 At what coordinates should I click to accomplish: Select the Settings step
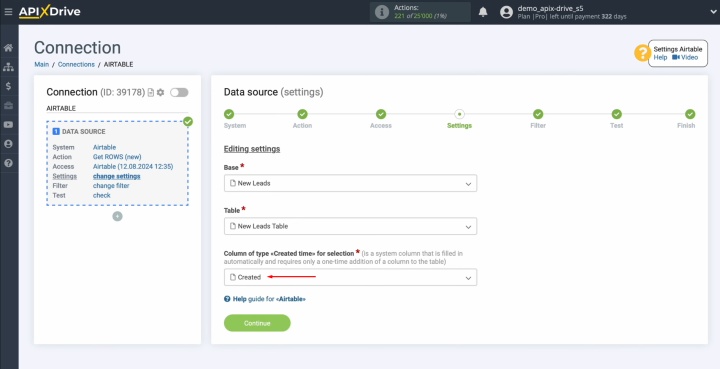point(460,114)
